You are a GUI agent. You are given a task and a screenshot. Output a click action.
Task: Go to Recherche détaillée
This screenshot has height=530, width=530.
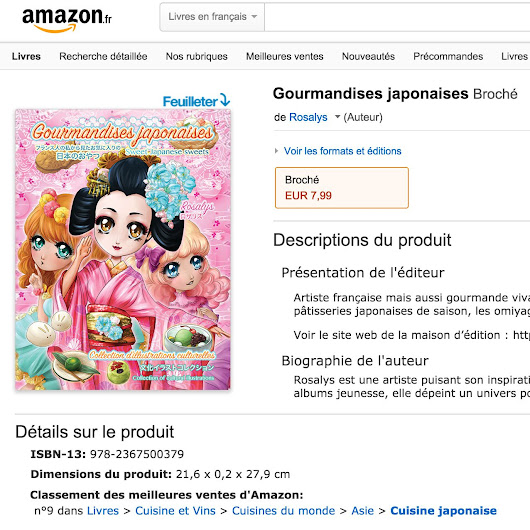coord(103,56)
